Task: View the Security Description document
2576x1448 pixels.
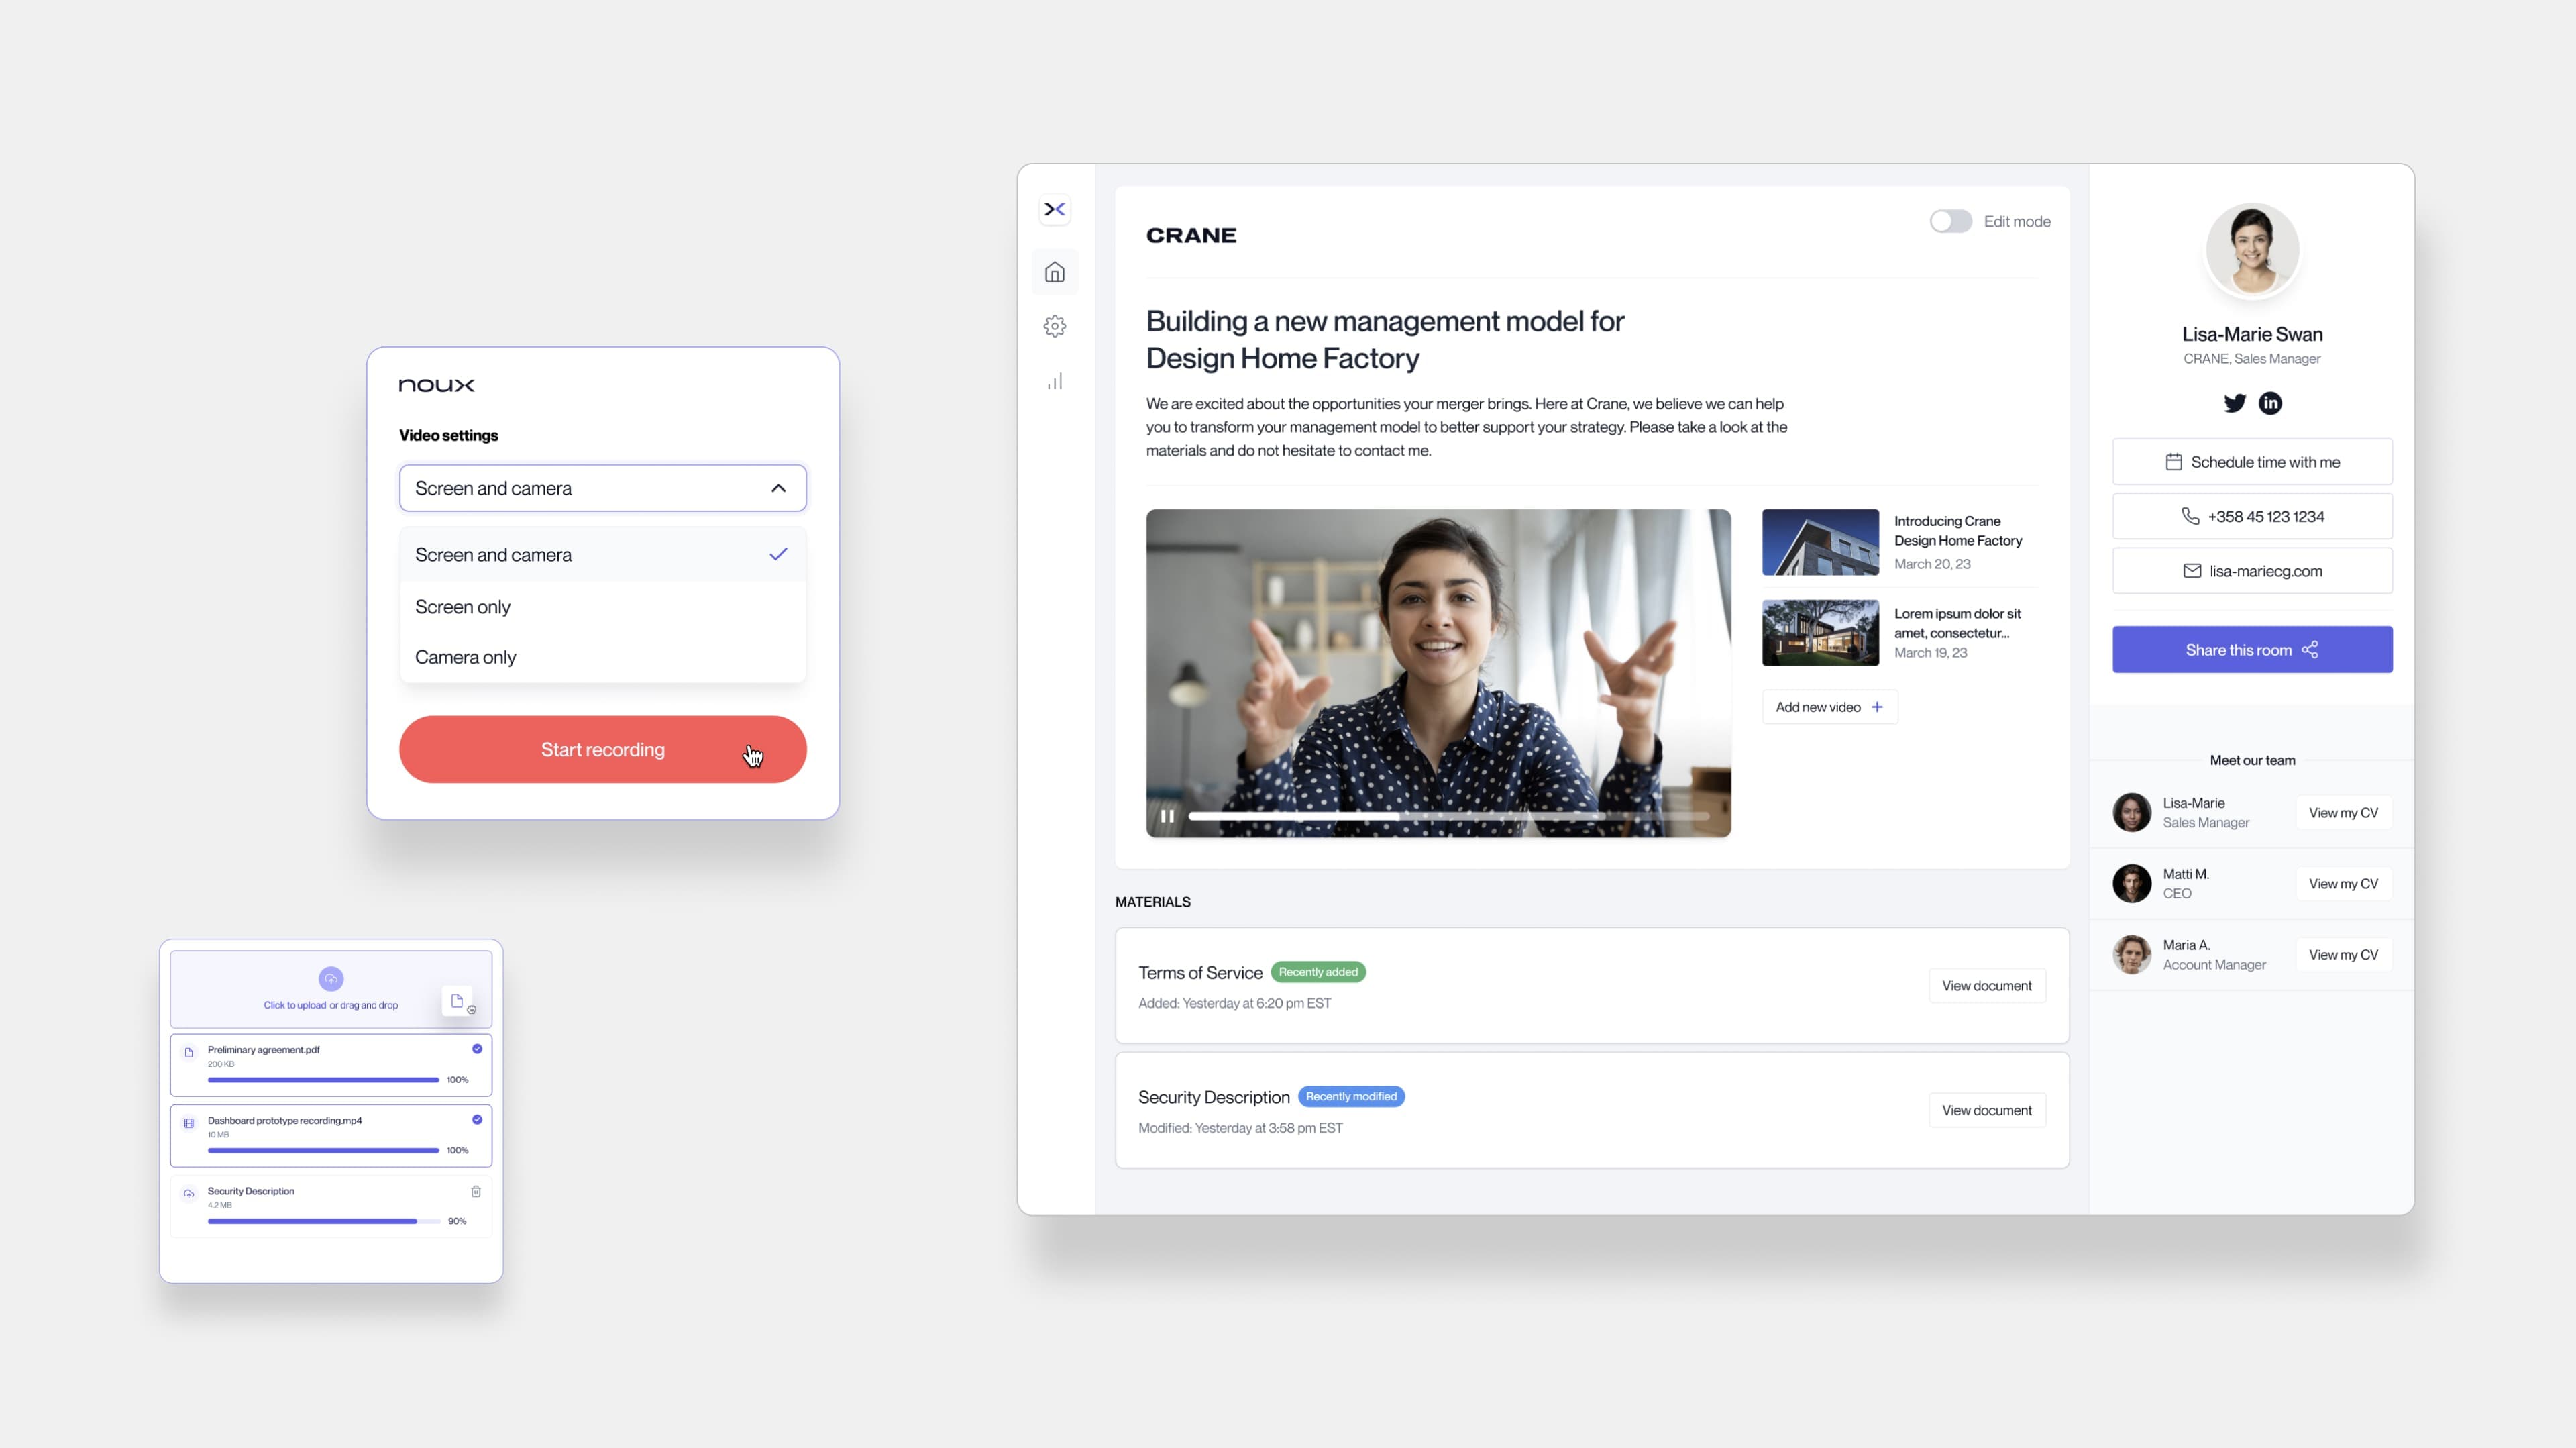Action: tap(1986, 1110)
